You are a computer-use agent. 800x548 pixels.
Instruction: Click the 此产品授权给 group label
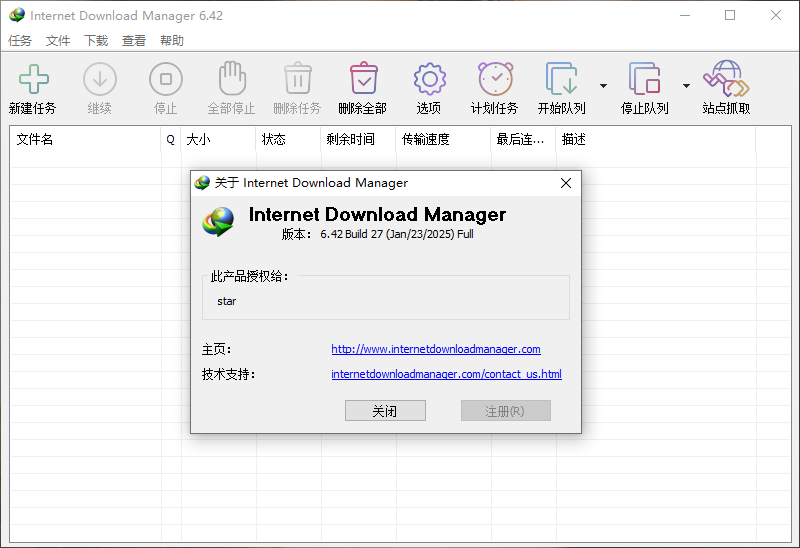click(x=249, y=277)
